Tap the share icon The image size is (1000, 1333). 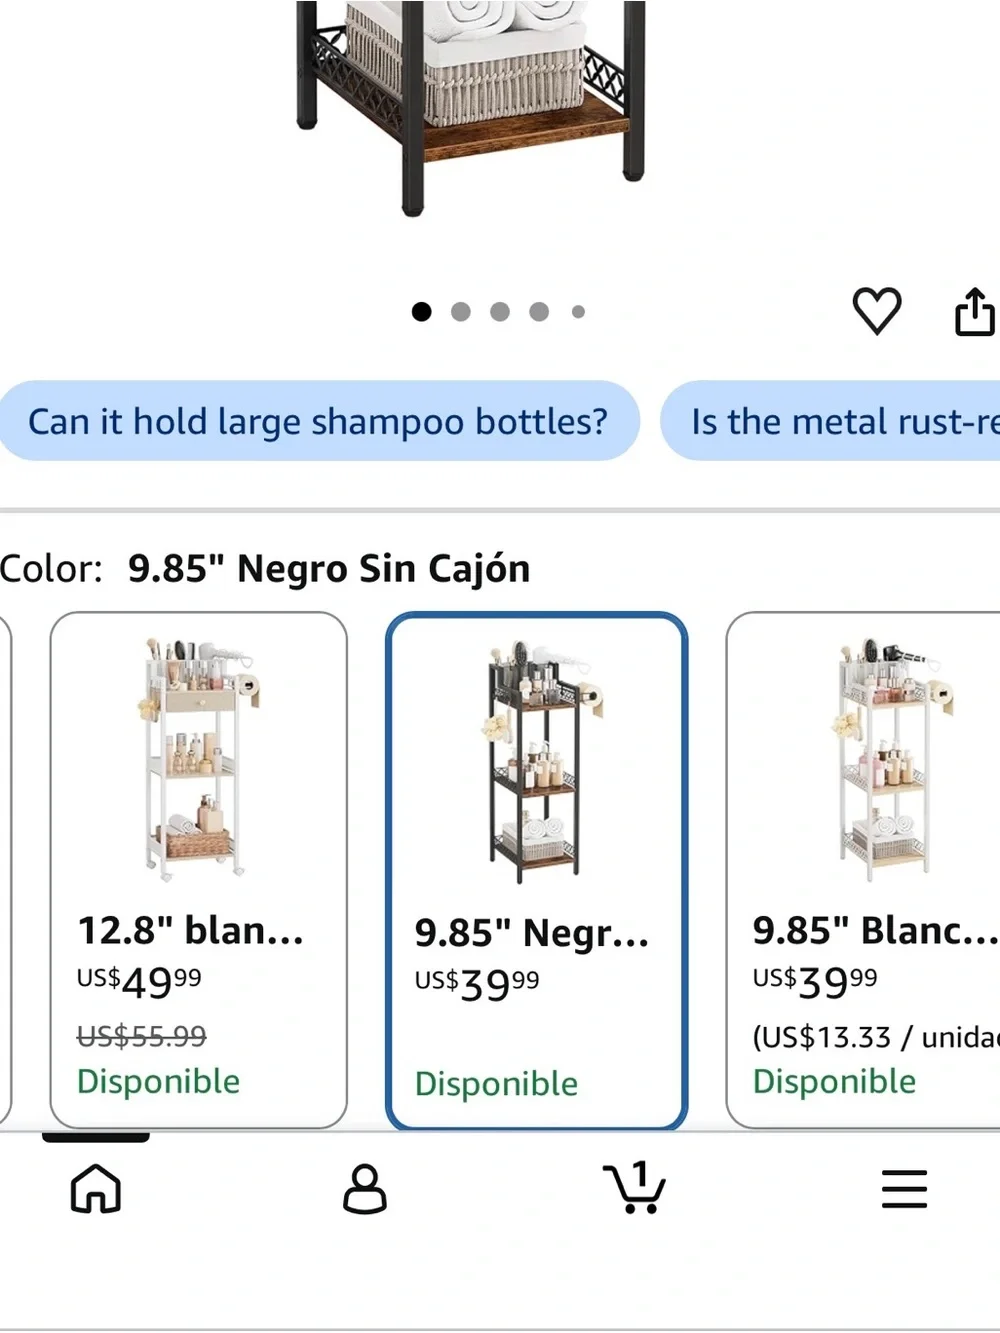pyautogui.click(x=974, y=311)
